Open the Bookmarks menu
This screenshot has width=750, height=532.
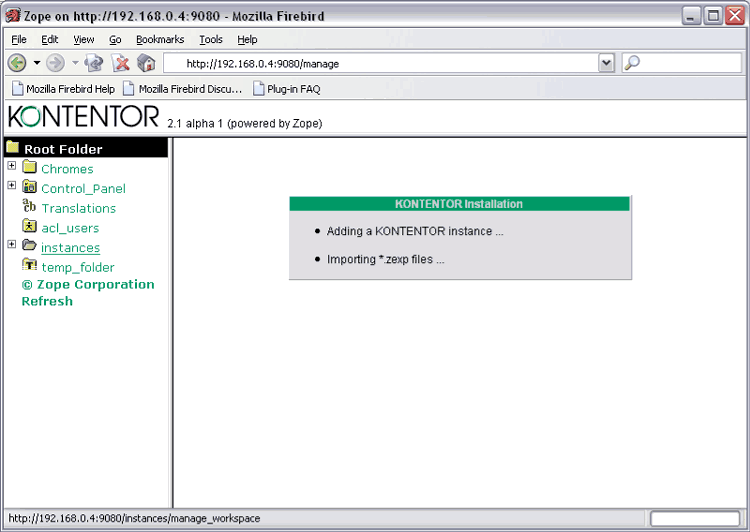[160, 40]
